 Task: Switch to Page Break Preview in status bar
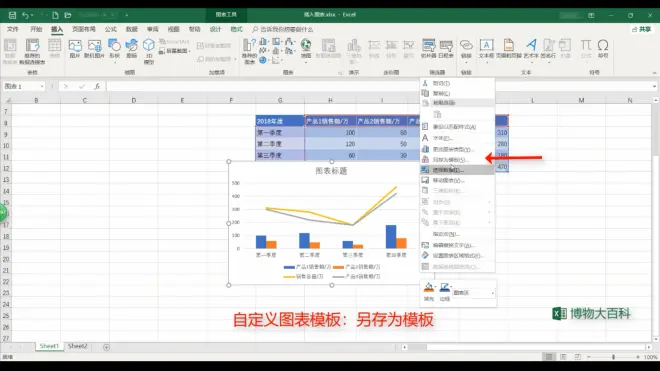(578, 357)
